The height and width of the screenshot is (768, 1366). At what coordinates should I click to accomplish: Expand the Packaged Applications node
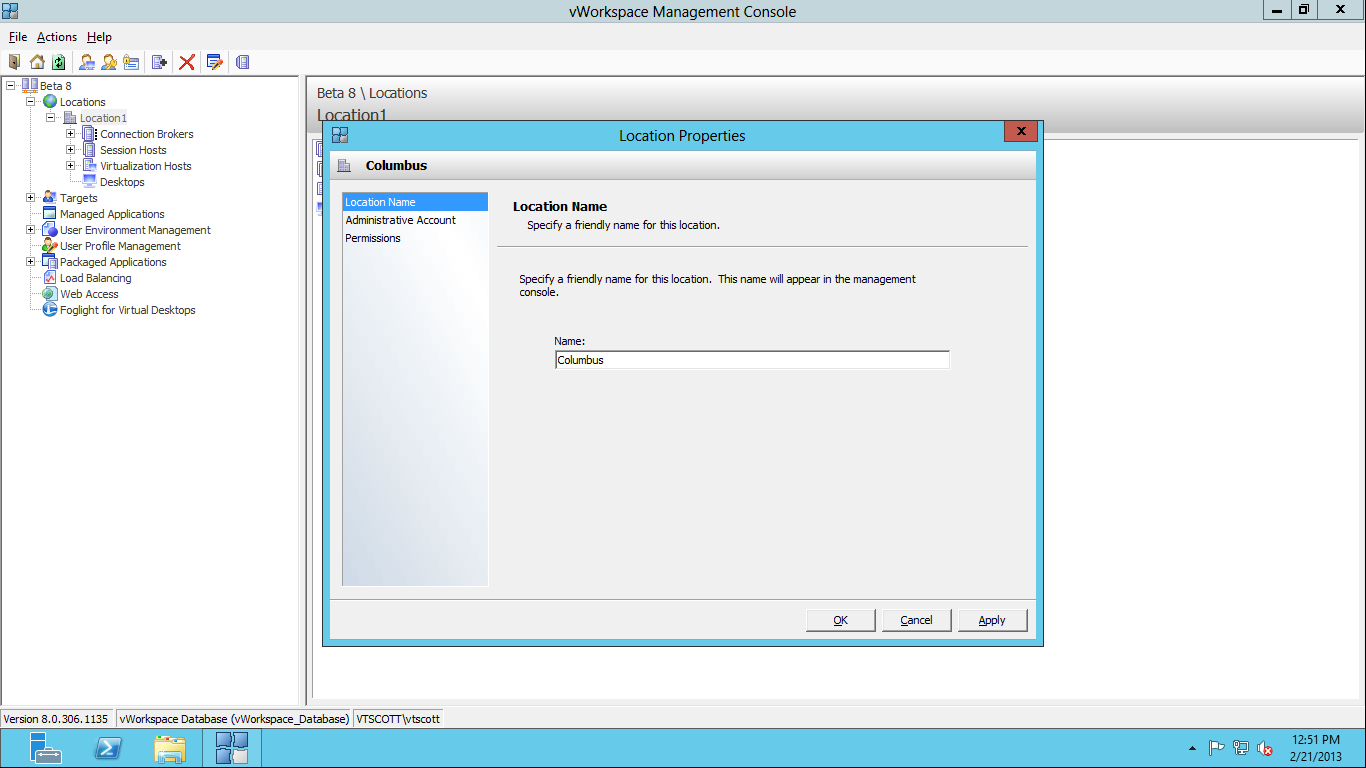pyautogui.click(x=30, y=262)
